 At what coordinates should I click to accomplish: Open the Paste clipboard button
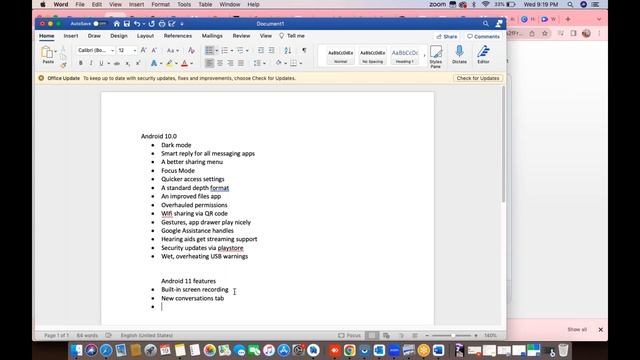click(47, 55)
